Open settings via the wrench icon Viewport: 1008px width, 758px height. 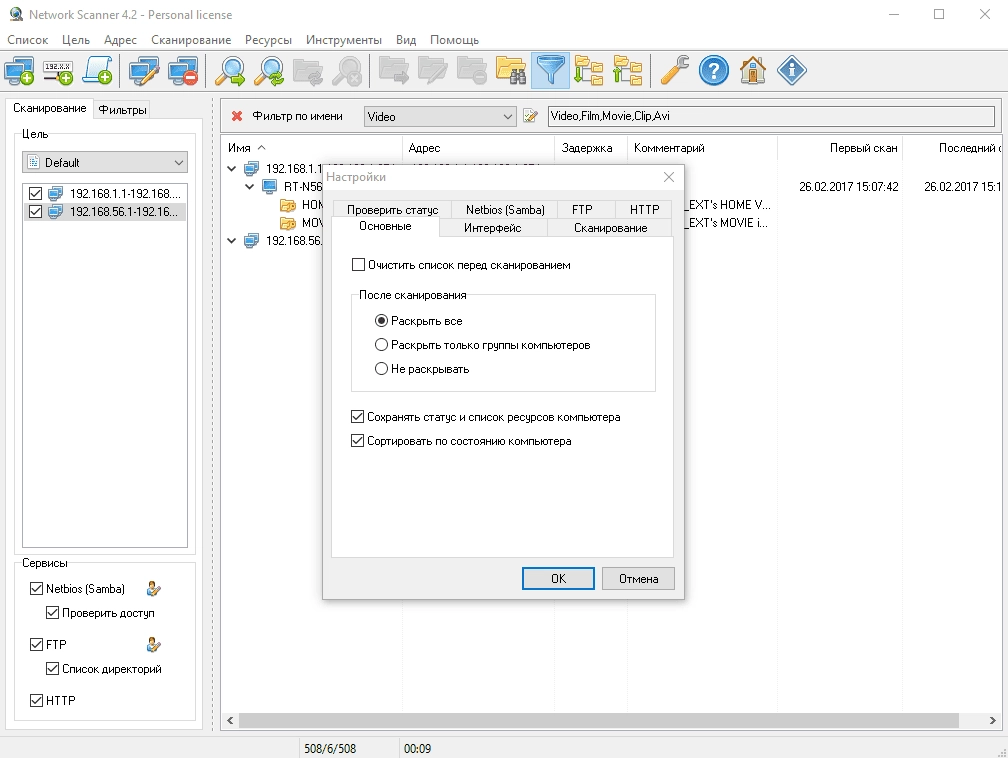[x=674, y=71]
